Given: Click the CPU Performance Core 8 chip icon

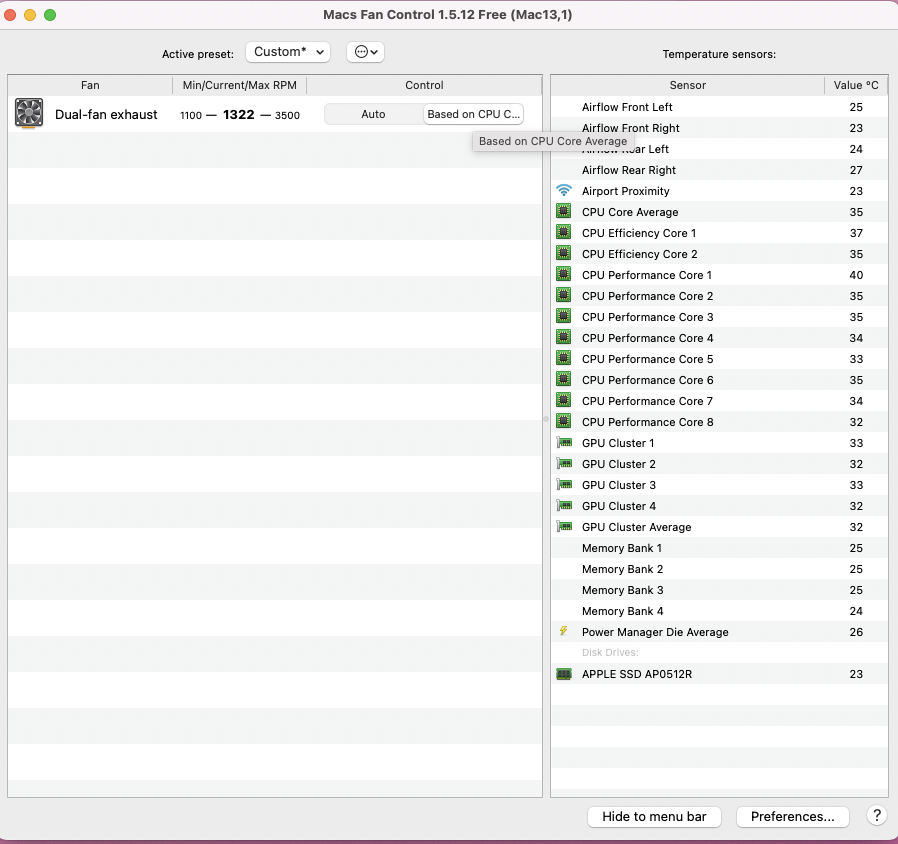Looking at the screenshot, I should pos(564,421).
